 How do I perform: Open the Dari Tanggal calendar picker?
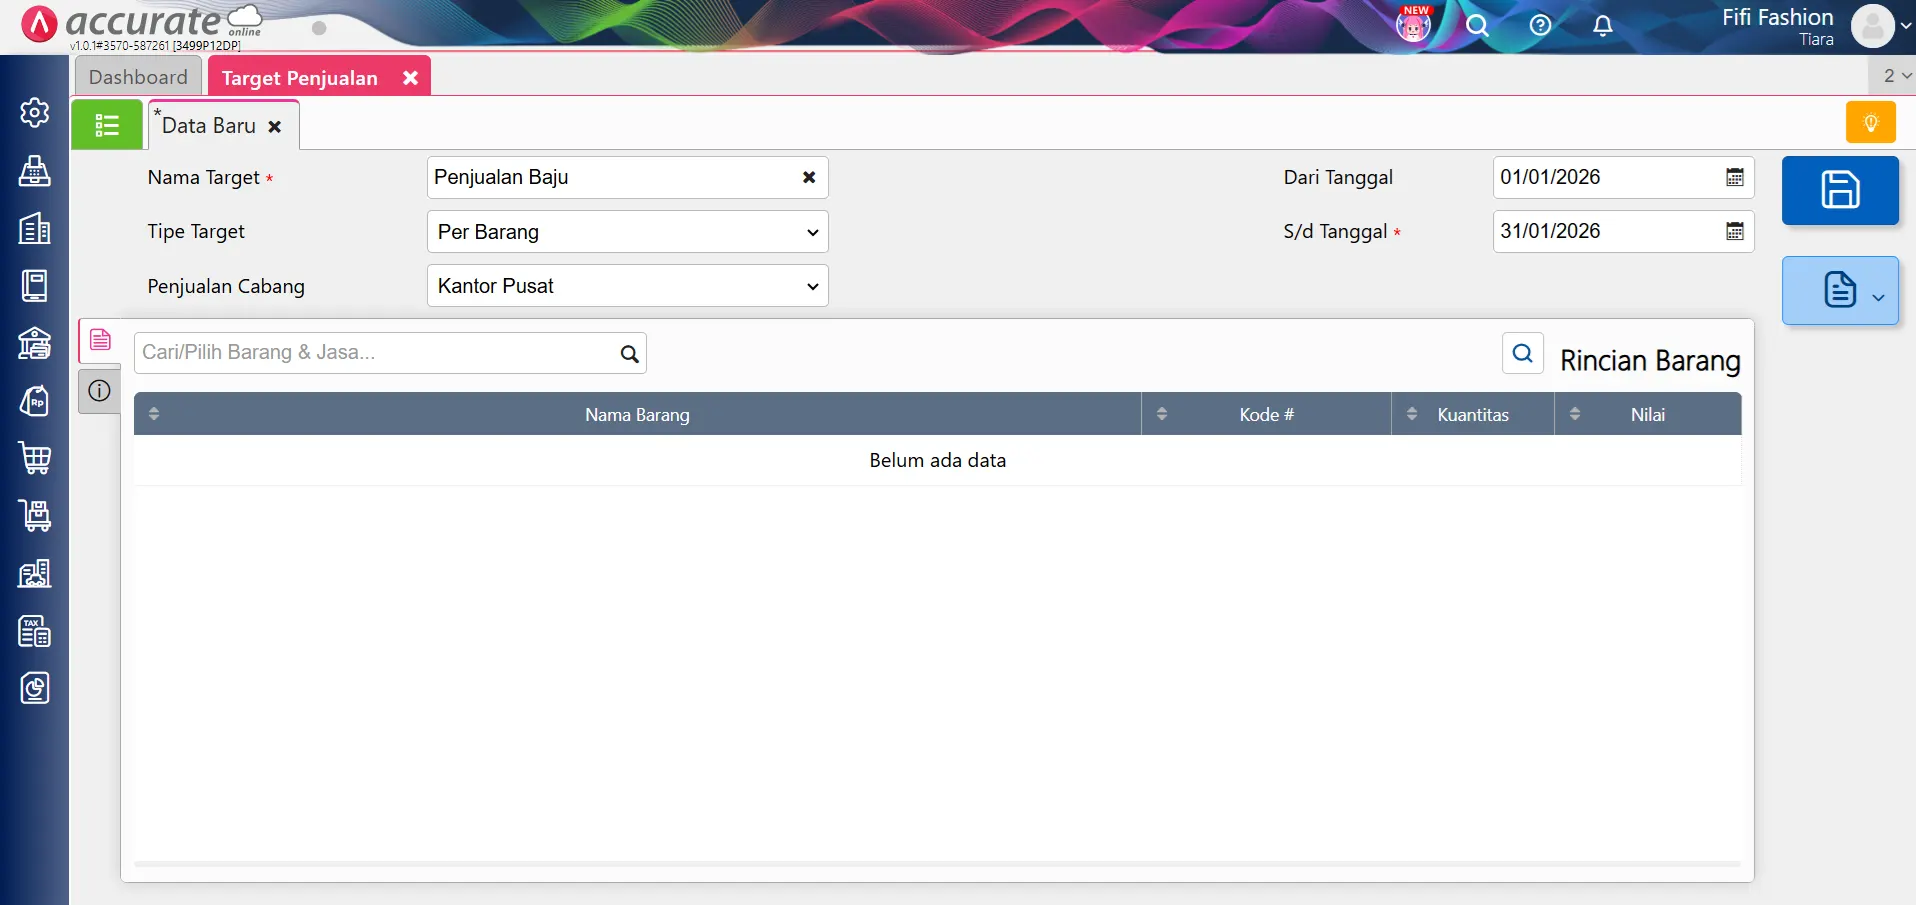1735,176
